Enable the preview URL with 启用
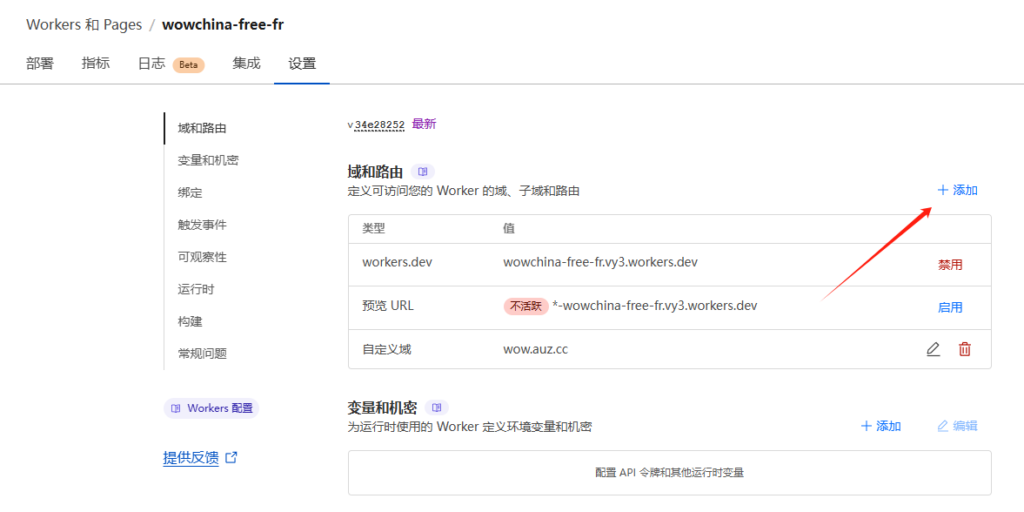 coord(950,307)
